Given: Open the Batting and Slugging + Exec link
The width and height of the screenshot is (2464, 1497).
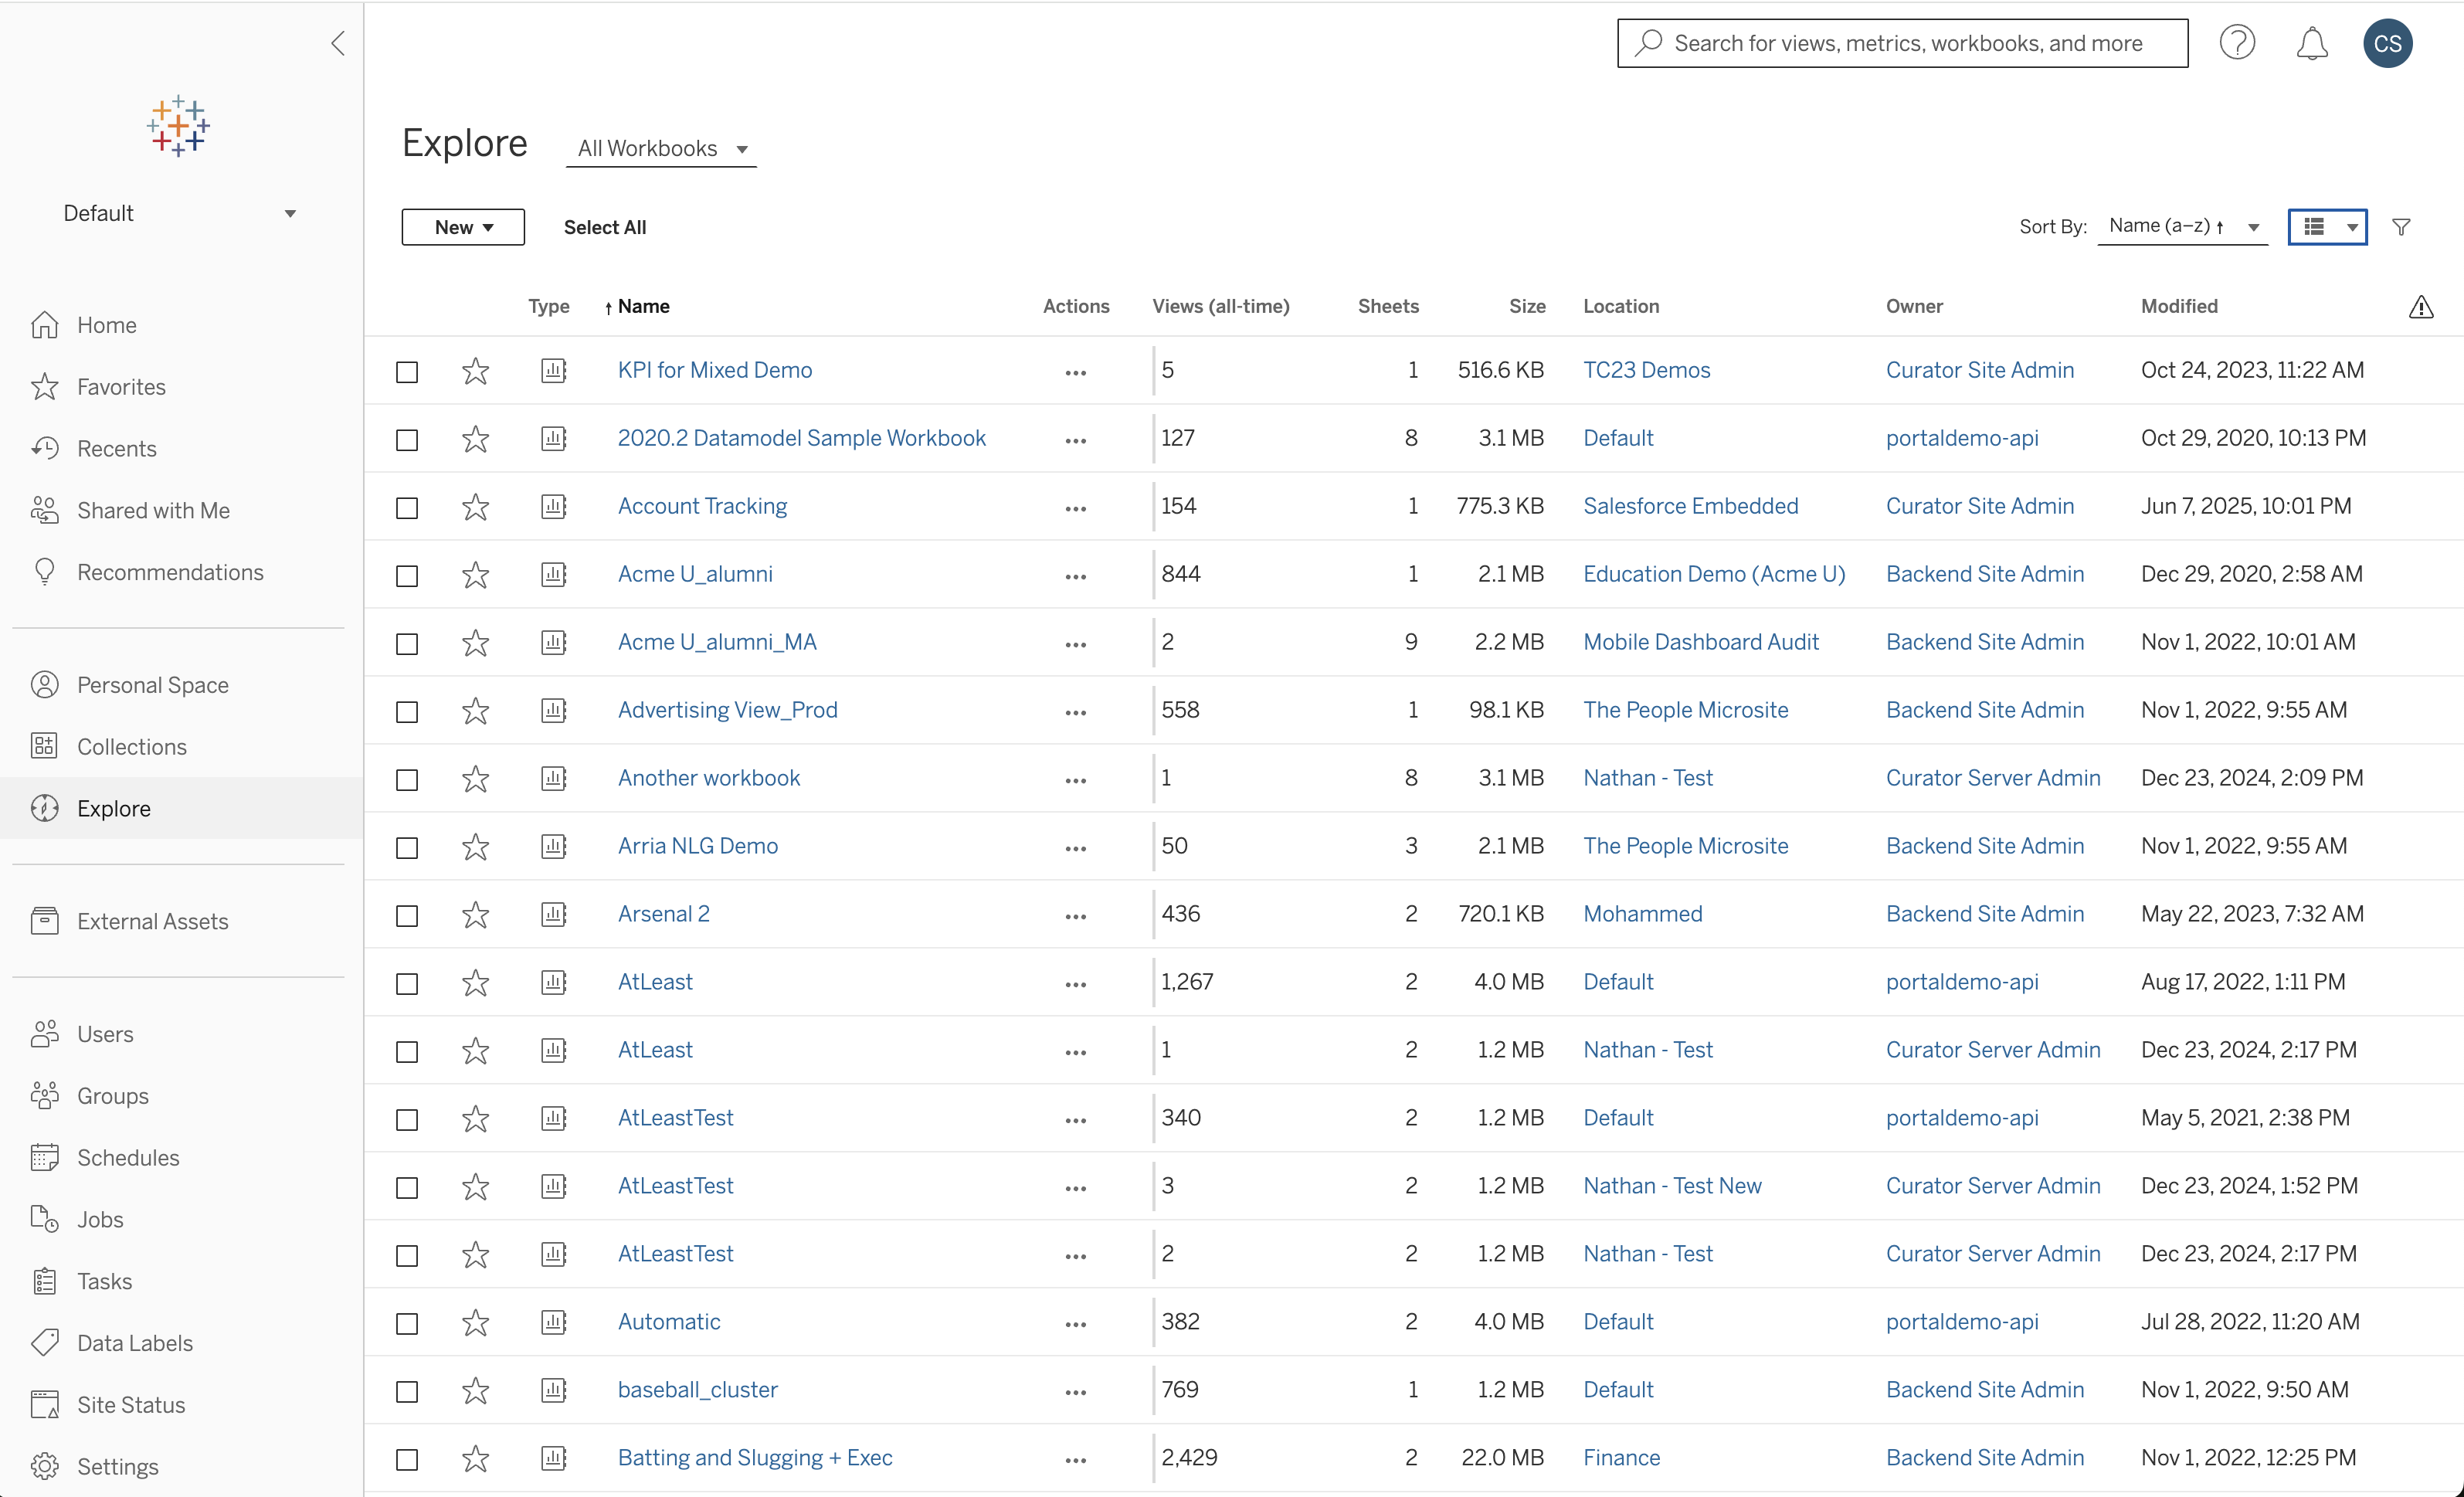Looking at the screenshot, I should (x=755, y=1458).
